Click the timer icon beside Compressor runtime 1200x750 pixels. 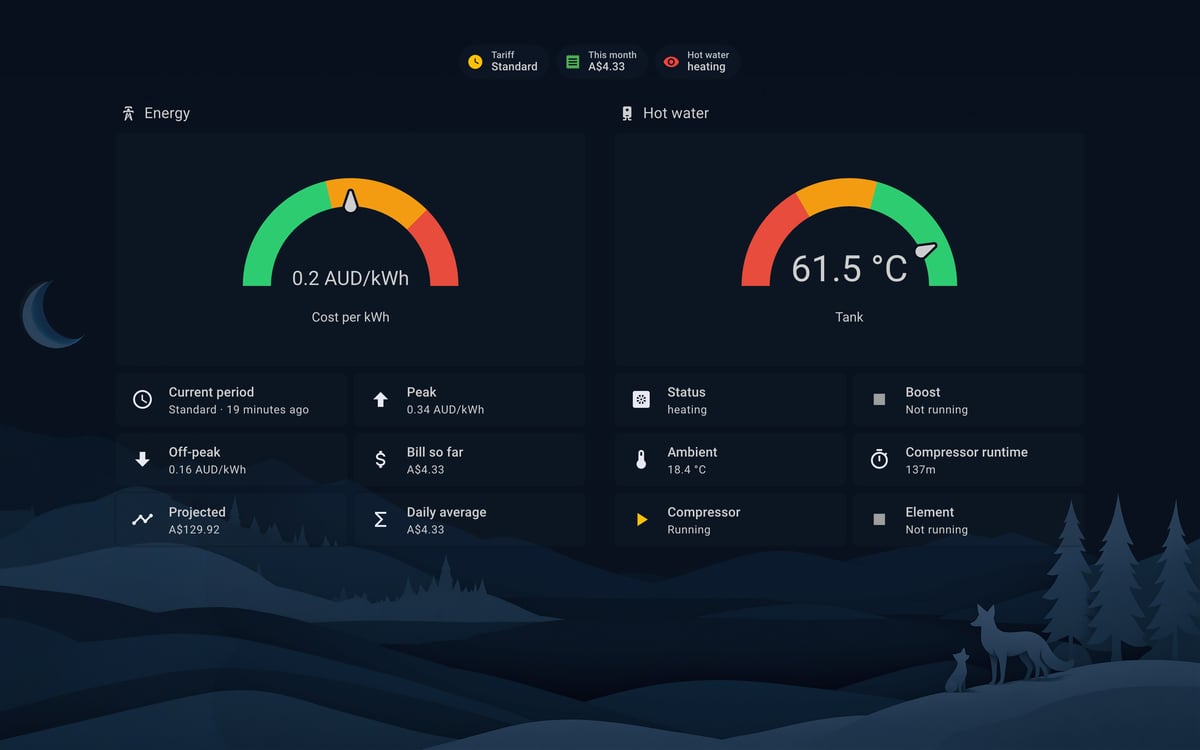click(879, 459)
